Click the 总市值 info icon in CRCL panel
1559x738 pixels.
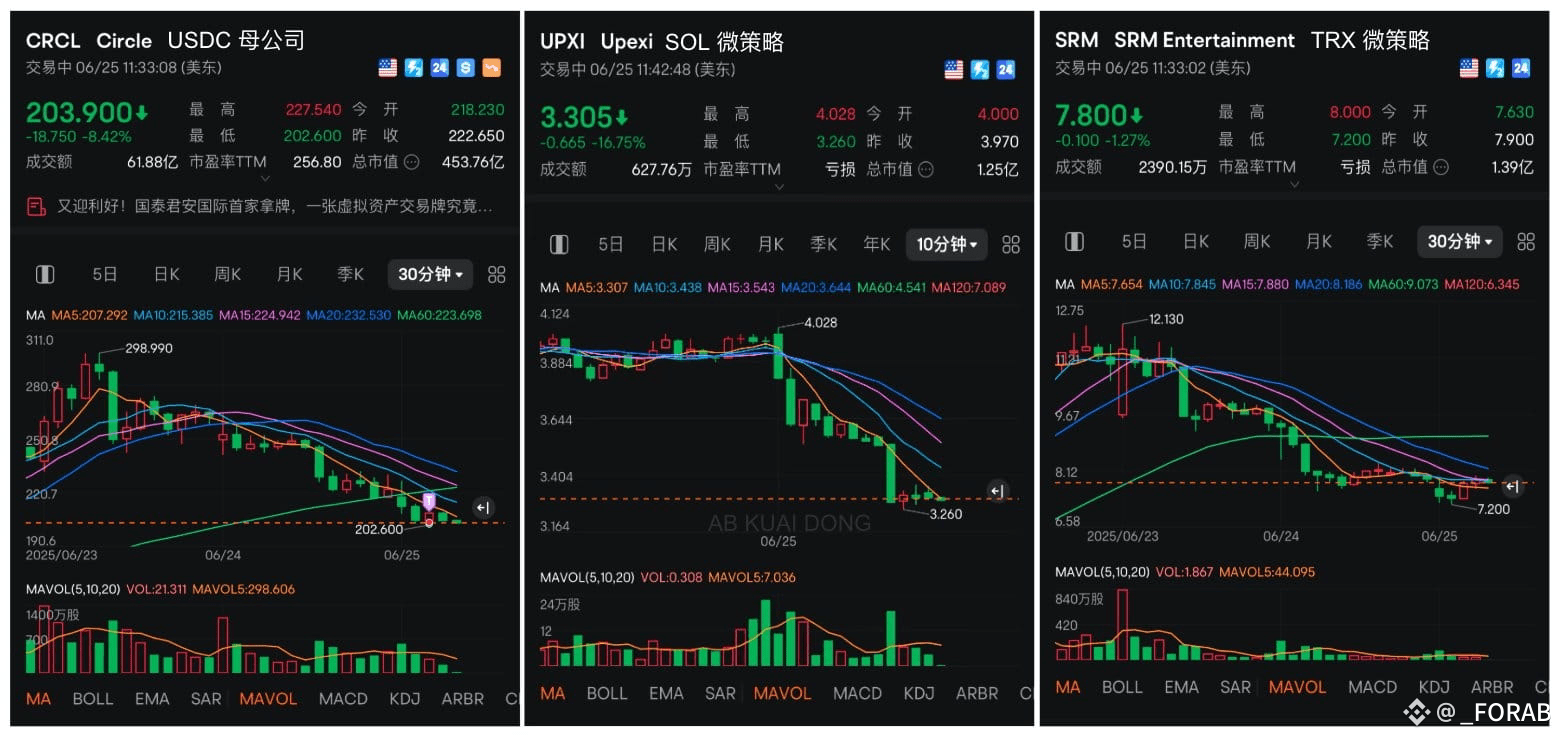pyautogui.click(x=411, y=161)
